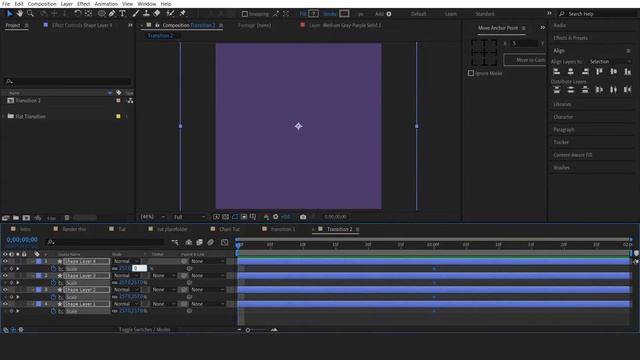Click the Stroke color swatch
640x360 pixels.
tap(344, 14)
